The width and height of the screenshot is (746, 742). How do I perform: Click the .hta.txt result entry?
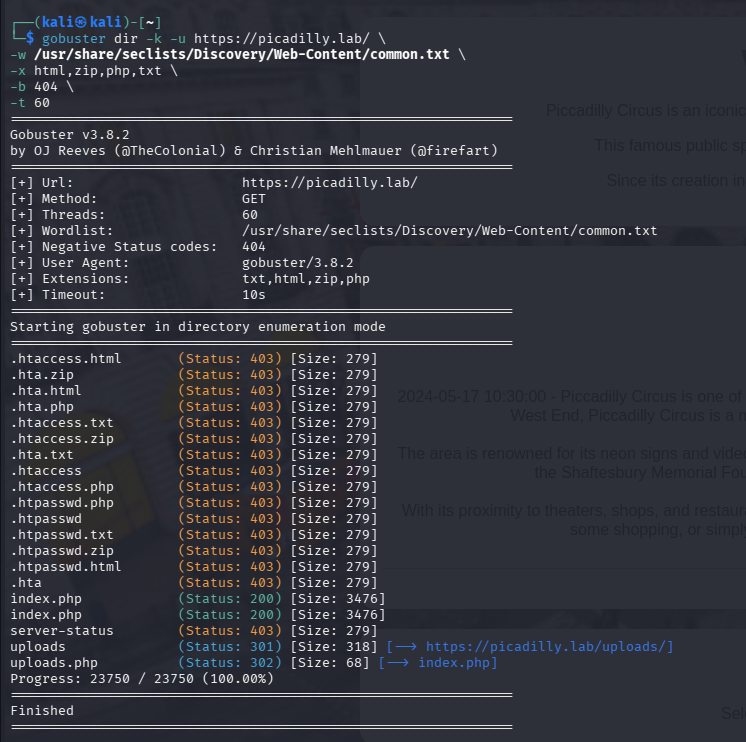click(42, 455)
